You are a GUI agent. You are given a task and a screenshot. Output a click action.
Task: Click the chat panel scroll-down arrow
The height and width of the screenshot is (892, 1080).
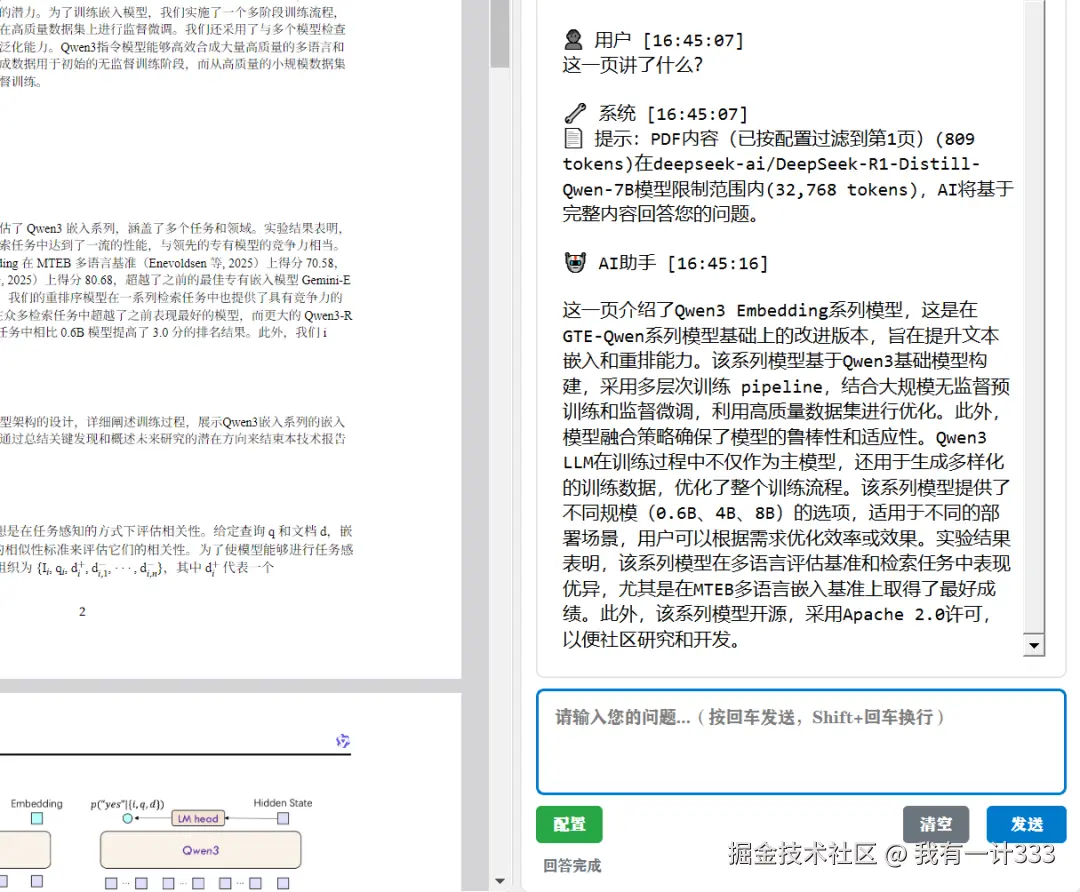tap(1033, 645)
